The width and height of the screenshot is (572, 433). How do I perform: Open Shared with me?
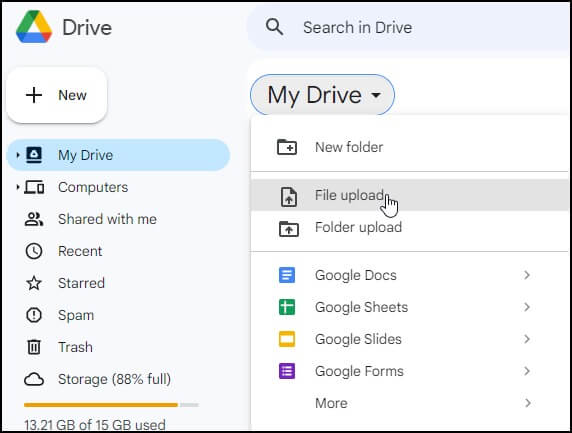coord(118,219)
